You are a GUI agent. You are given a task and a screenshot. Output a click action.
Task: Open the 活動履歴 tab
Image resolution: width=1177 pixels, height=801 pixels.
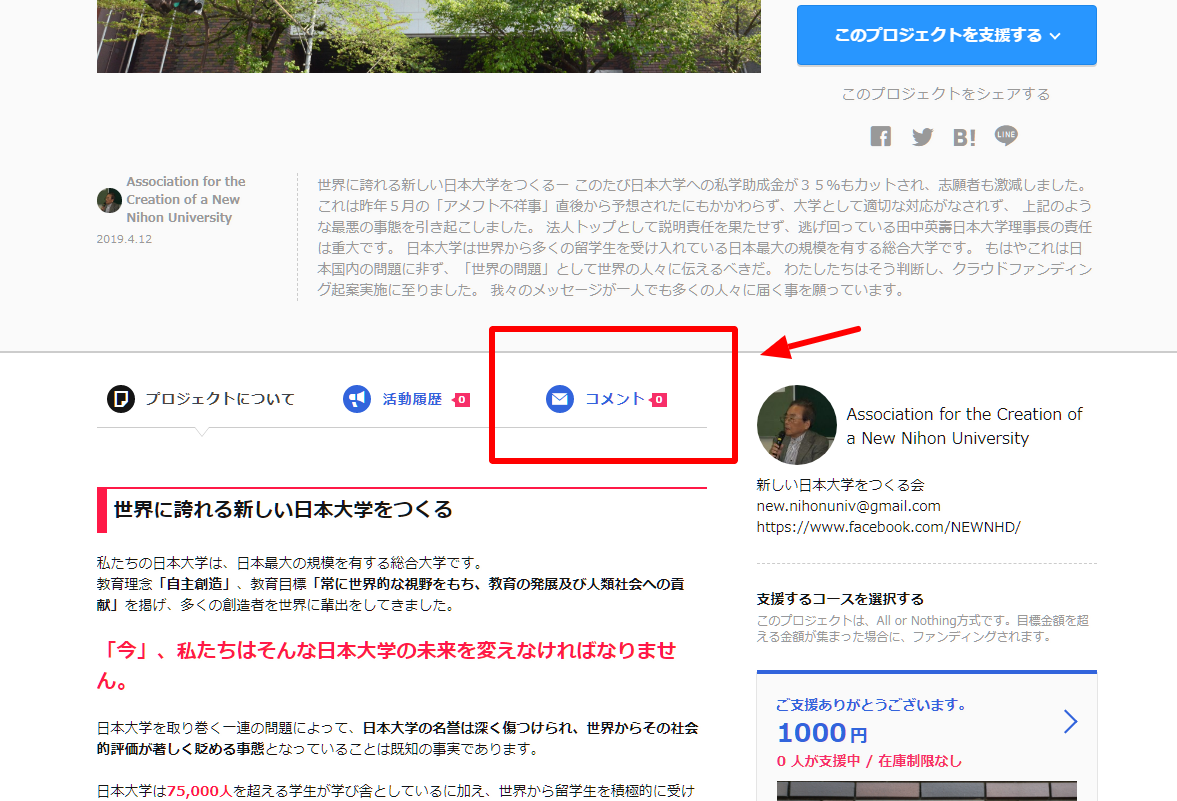[406, 399]
